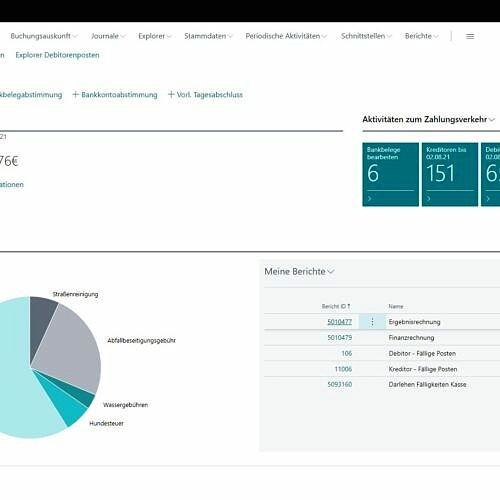Sort by Bericht ID column header
The height and width of the screenshot is (500, 500).
[336, 306]
